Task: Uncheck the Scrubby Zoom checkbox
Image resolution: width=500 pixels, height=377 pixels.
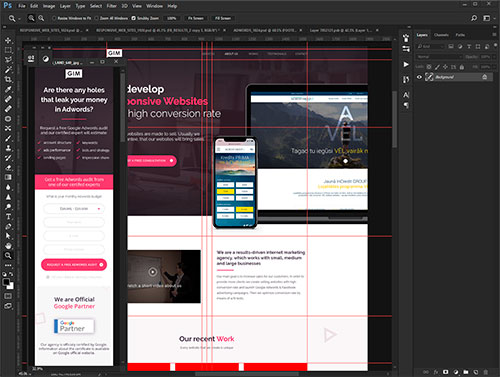Action: click(x=134, y=18)
